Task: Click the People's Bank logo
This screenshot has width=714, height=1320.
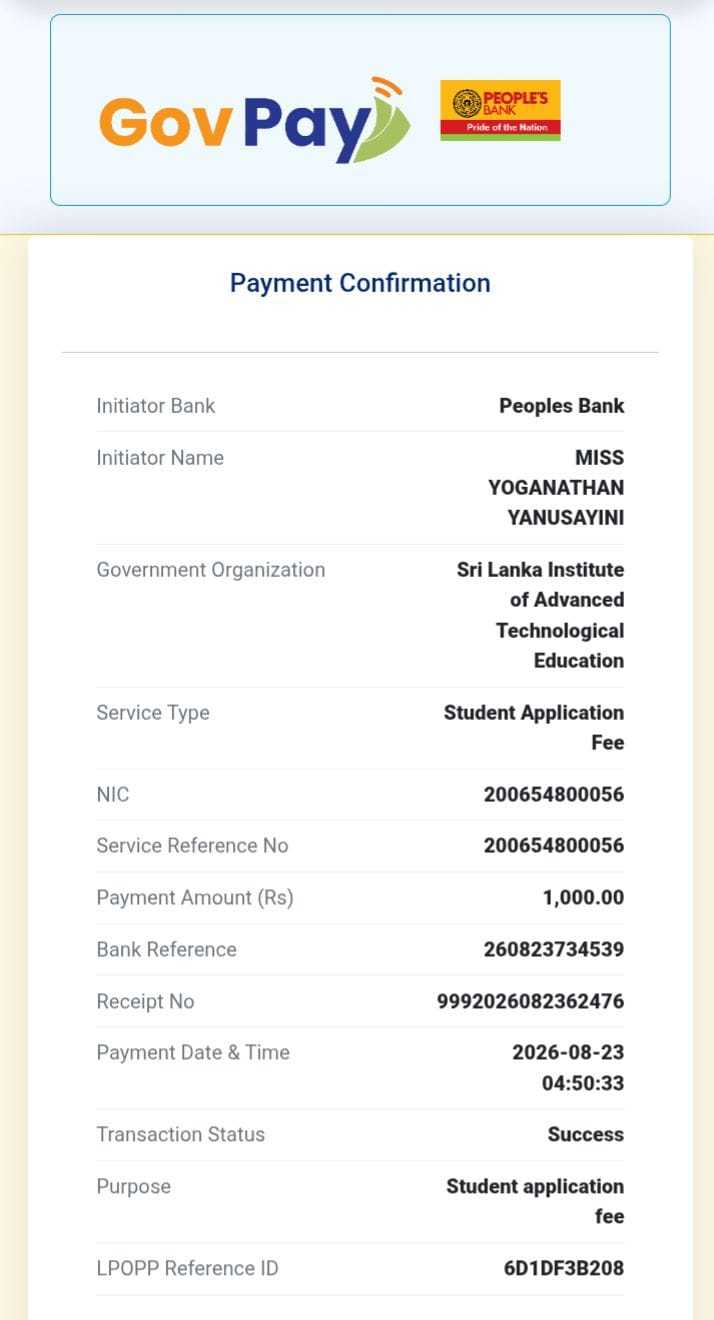Action: 500,110
